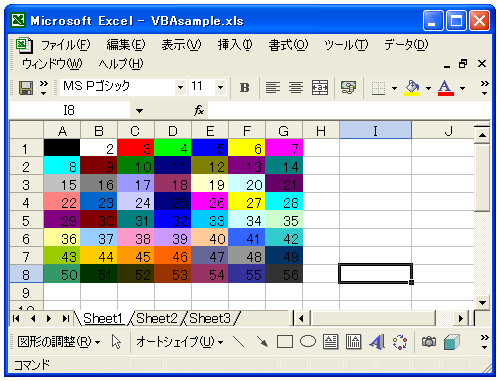Open オートシェイプ(U) menu

coord(180,342)
